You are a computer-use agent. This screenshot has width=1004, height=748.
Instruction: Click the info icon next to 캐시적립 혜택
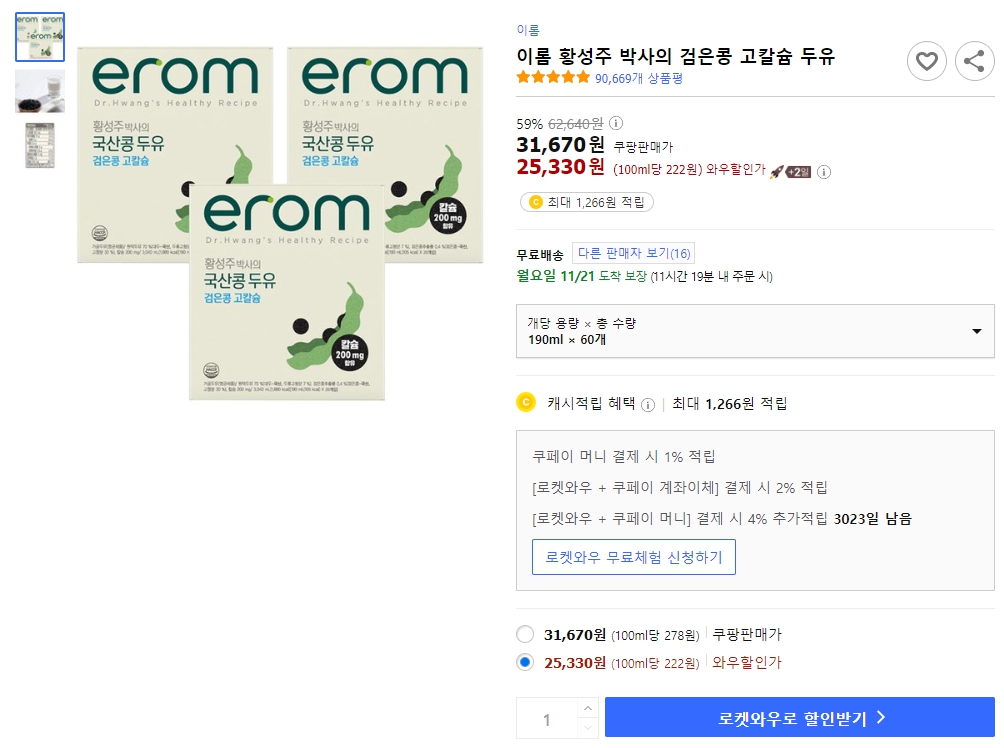point(648,401)
